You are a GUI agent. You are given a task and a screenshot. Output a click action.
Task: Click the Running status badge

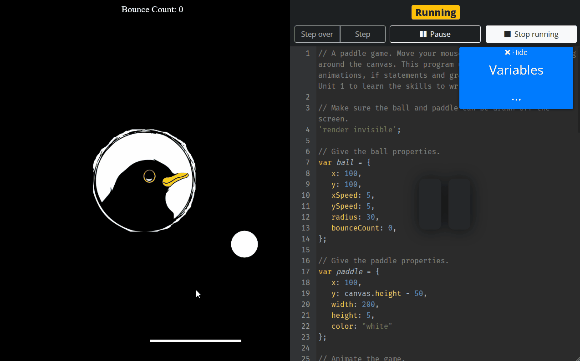coord(436,12)
